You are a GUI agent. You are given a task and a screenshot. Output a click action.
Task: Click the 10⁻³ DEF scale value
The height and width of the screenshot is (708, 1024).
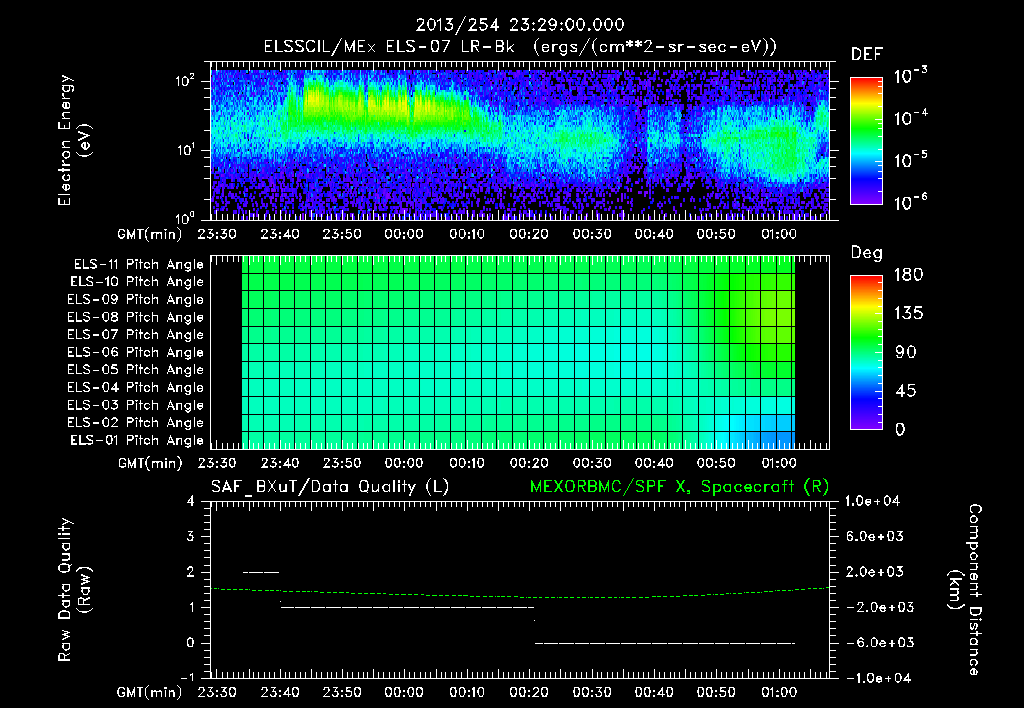[911, 76]
